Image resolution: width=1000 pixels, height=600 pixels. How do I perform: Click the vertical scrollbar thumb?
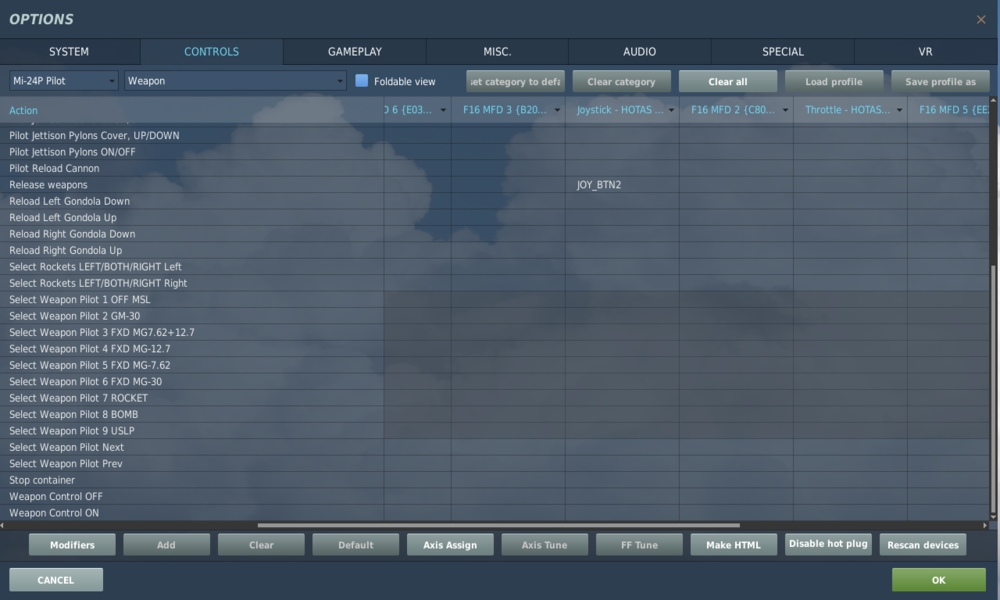[993, 389]
